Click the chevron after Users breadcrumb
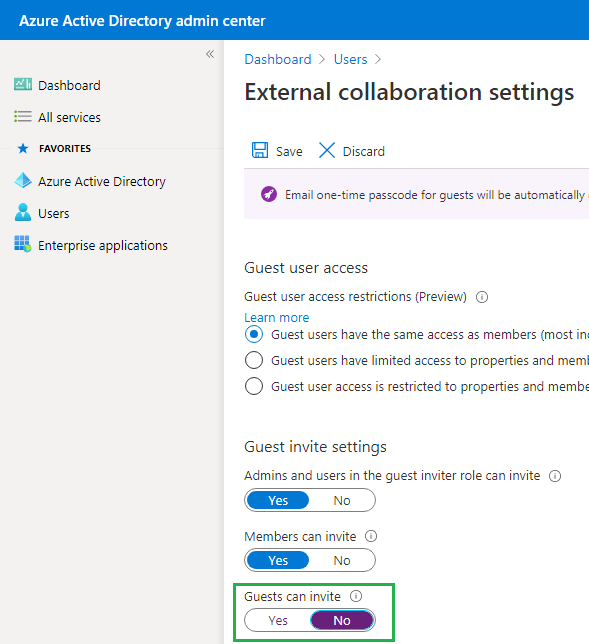Viewport: 589px width, 644px height. coord(378,60)
